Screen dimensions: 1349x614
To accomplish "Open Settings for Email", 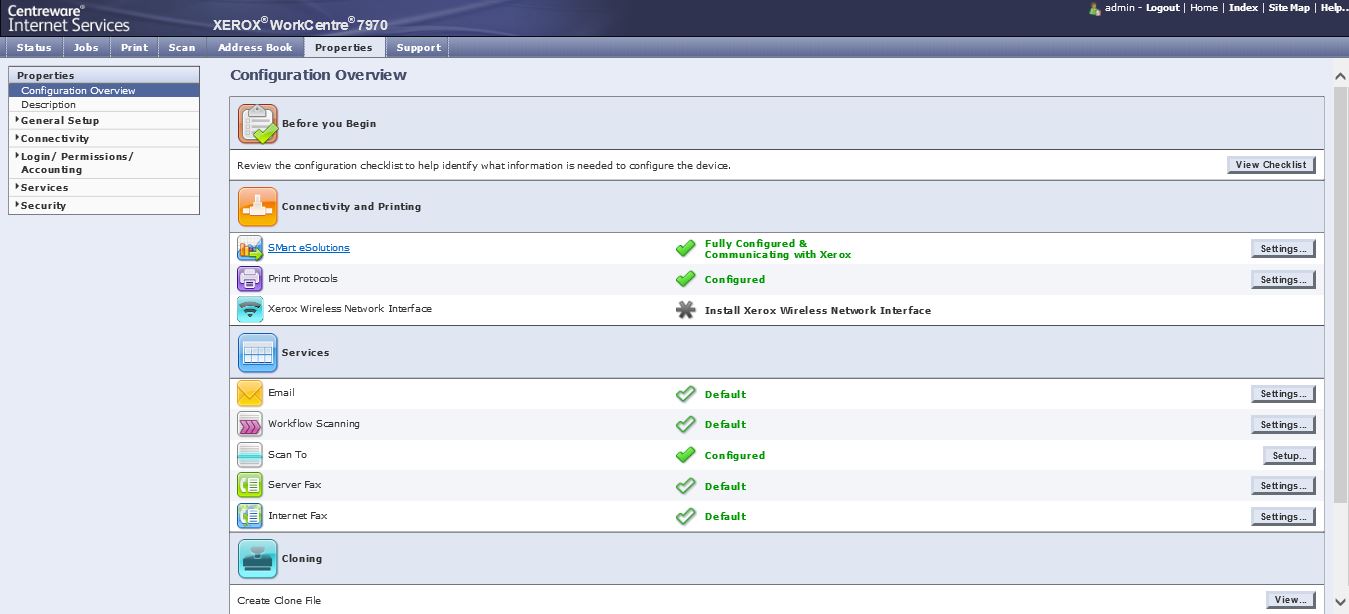I will click(x=1283, y=394).
